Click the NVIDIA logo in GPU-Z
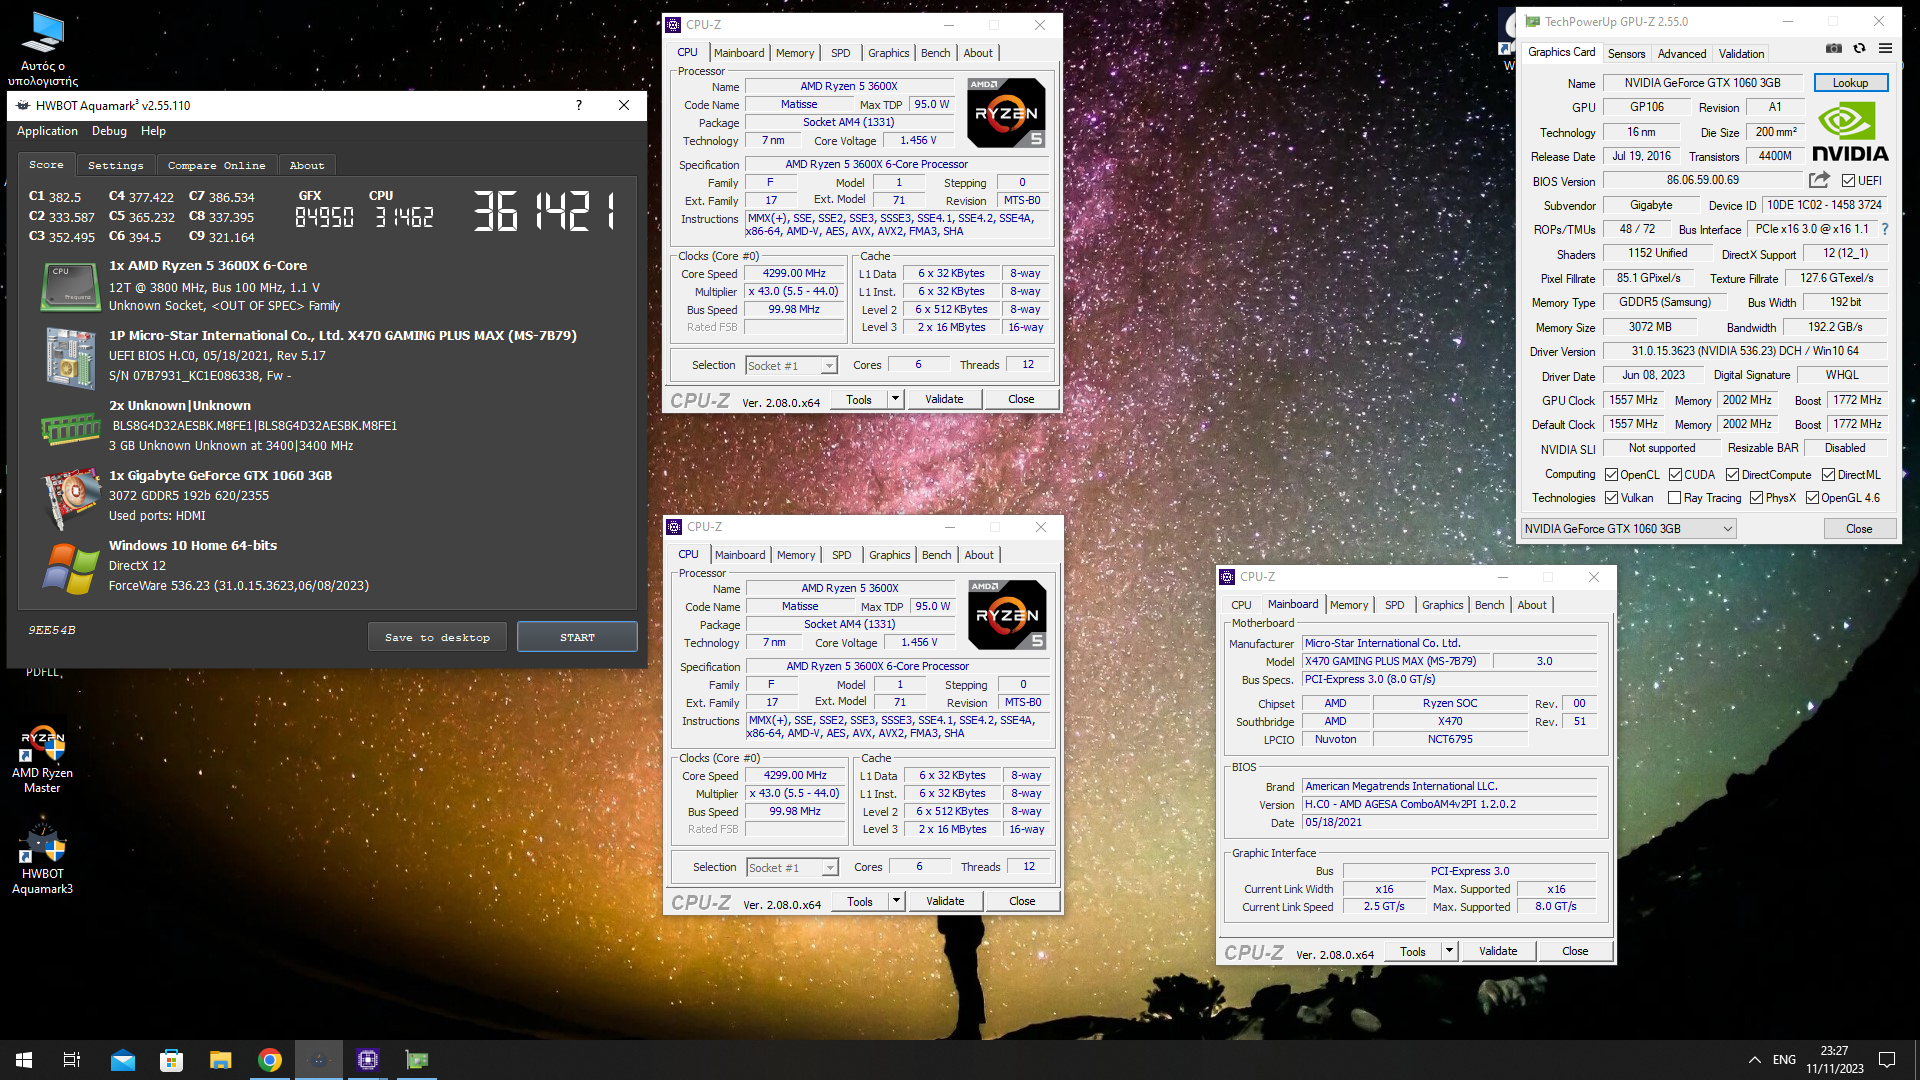 (x=1850, y=133)
